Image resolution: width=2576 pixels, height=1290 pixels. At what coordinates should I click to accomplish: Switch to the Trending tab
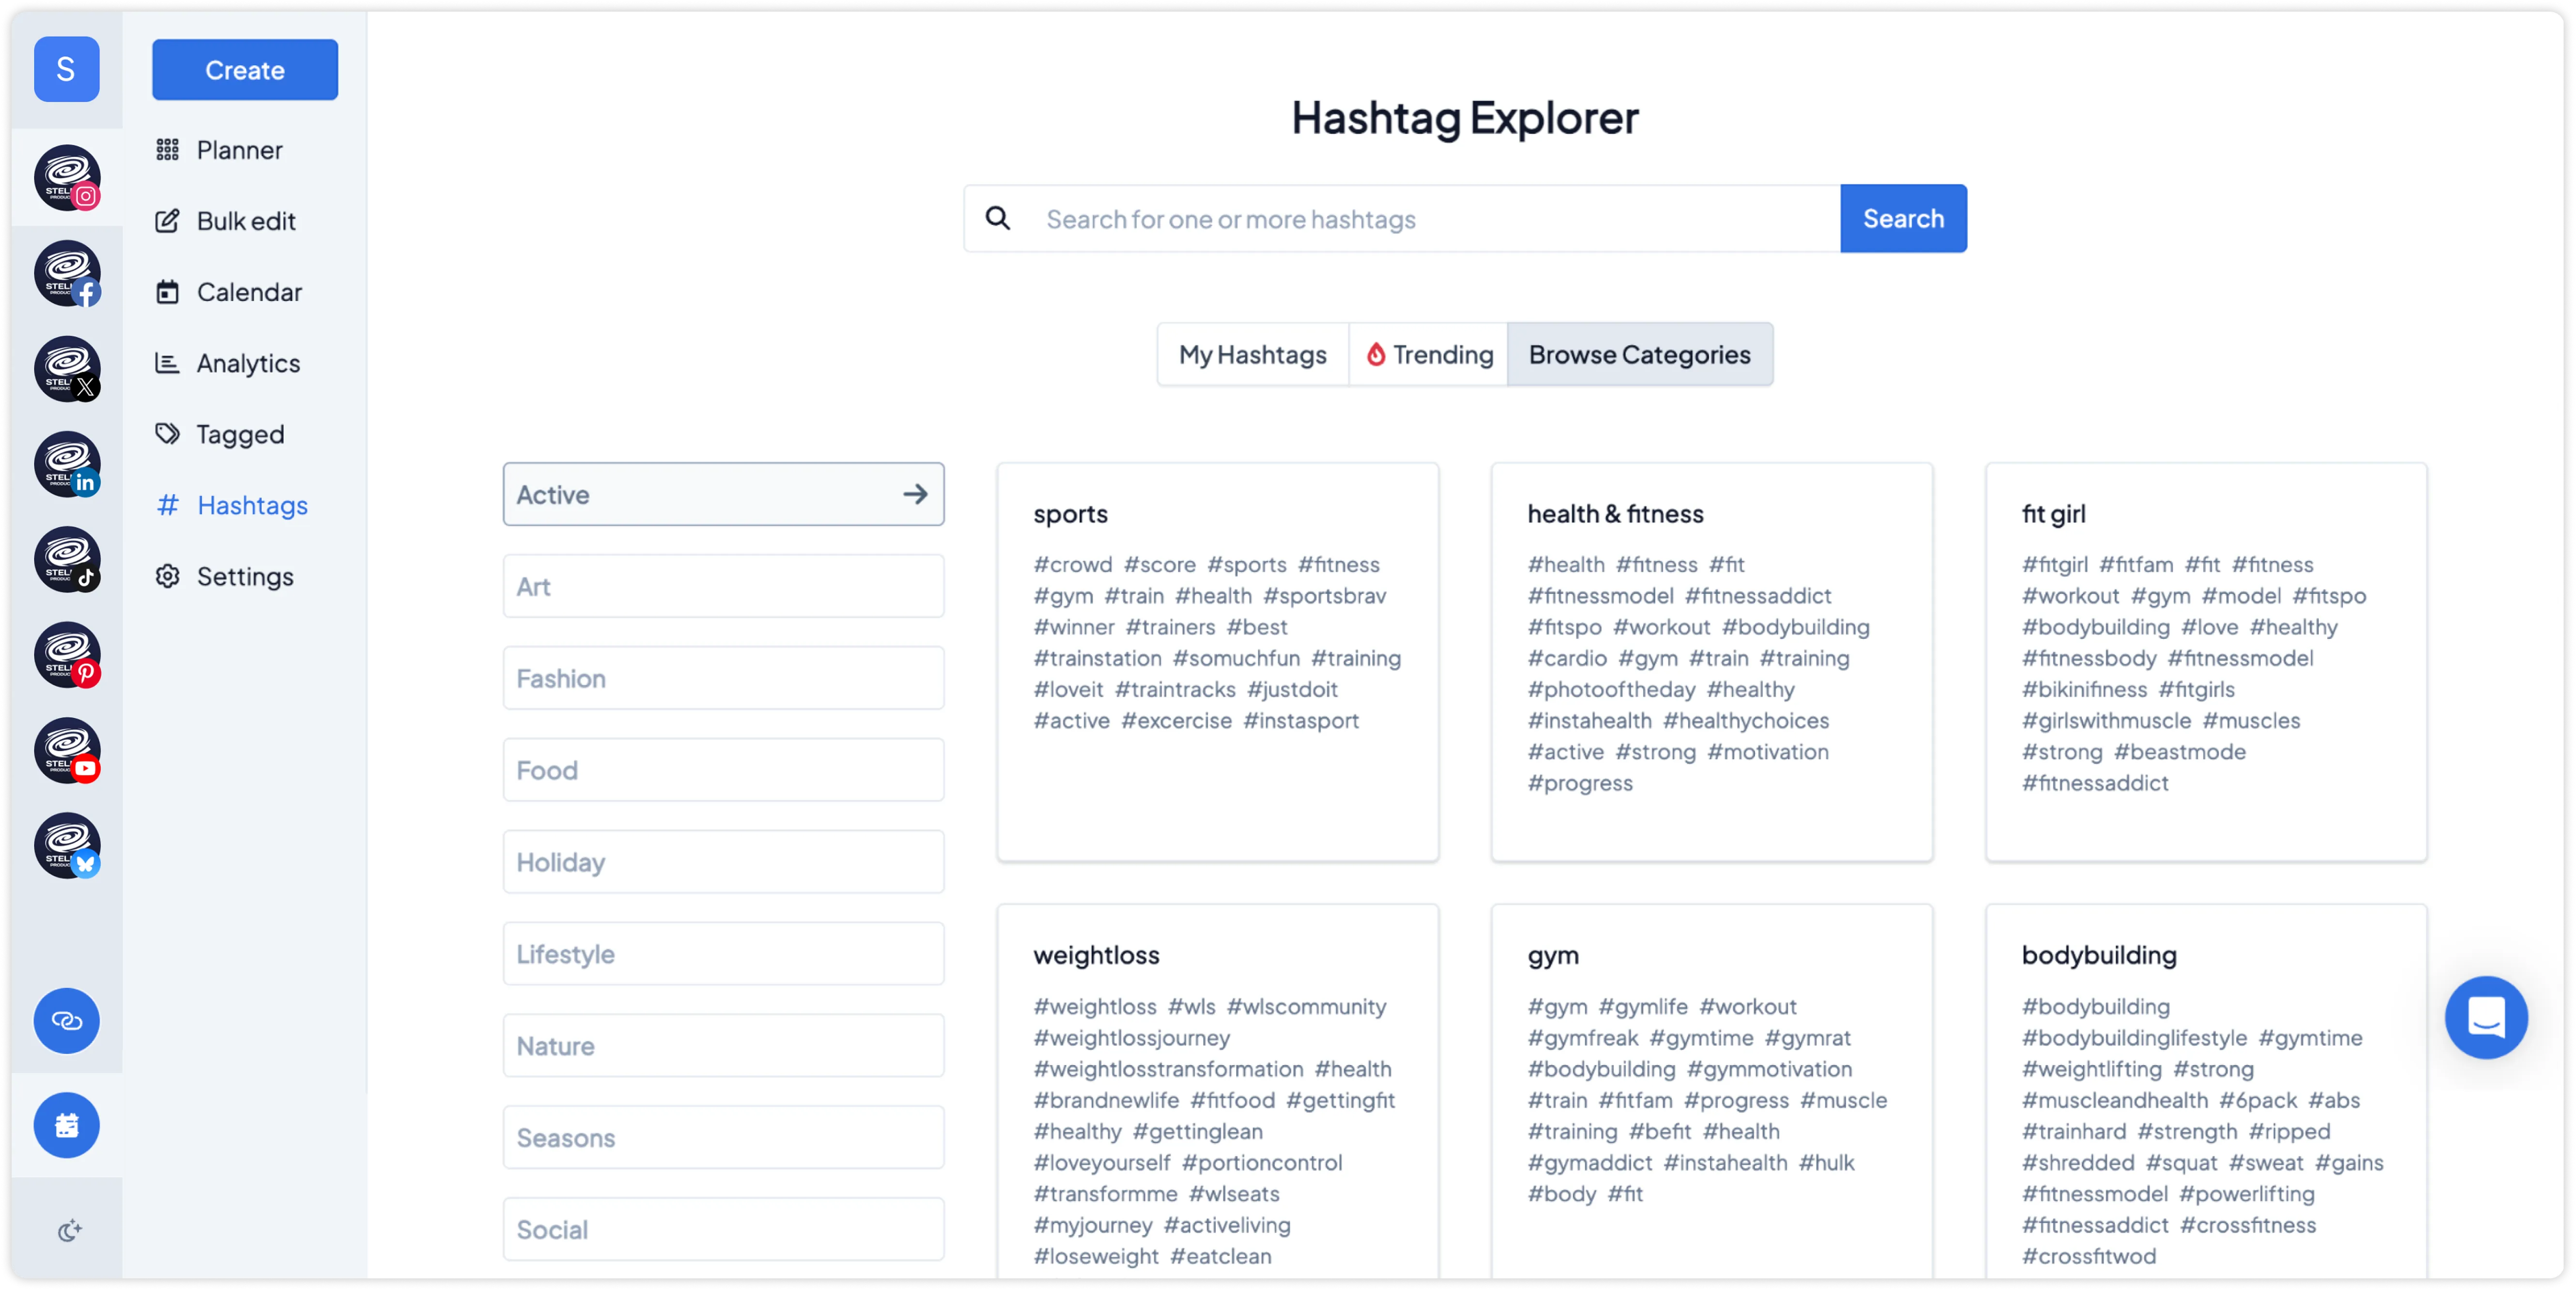tap(1428, 354)
